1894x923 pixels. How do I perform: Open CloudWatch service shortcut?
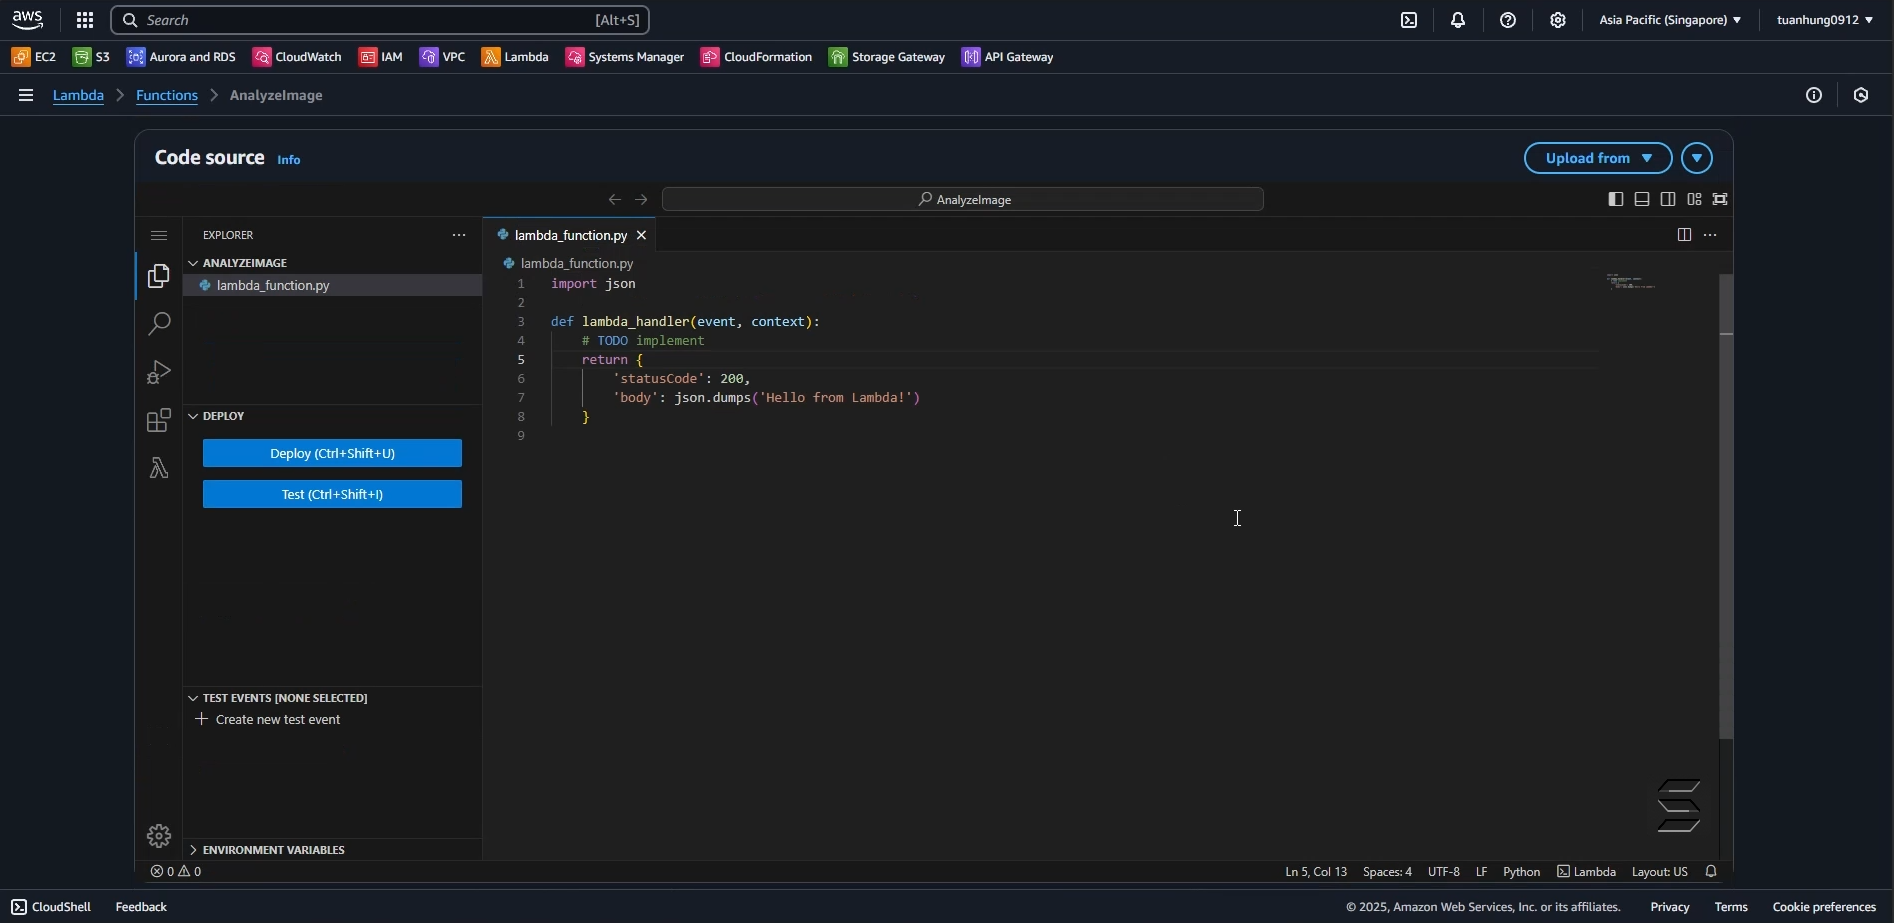pyautogui.click(x=297, y=57)
